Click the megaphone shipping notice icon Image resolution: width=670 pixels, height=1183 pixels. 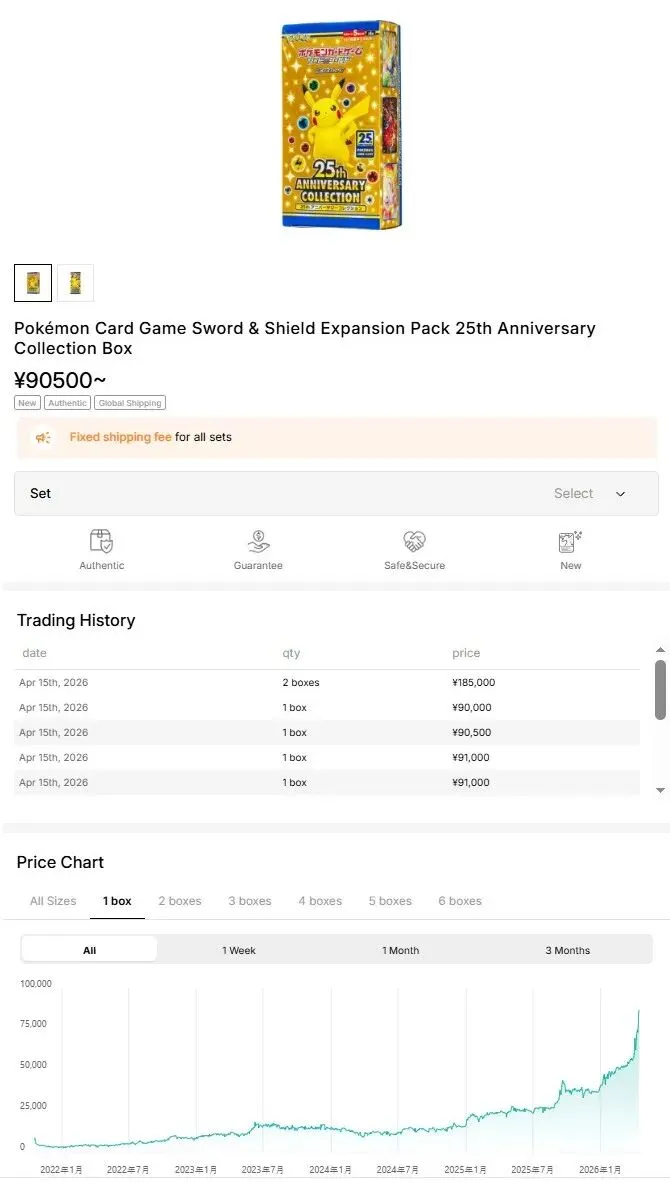42,437
